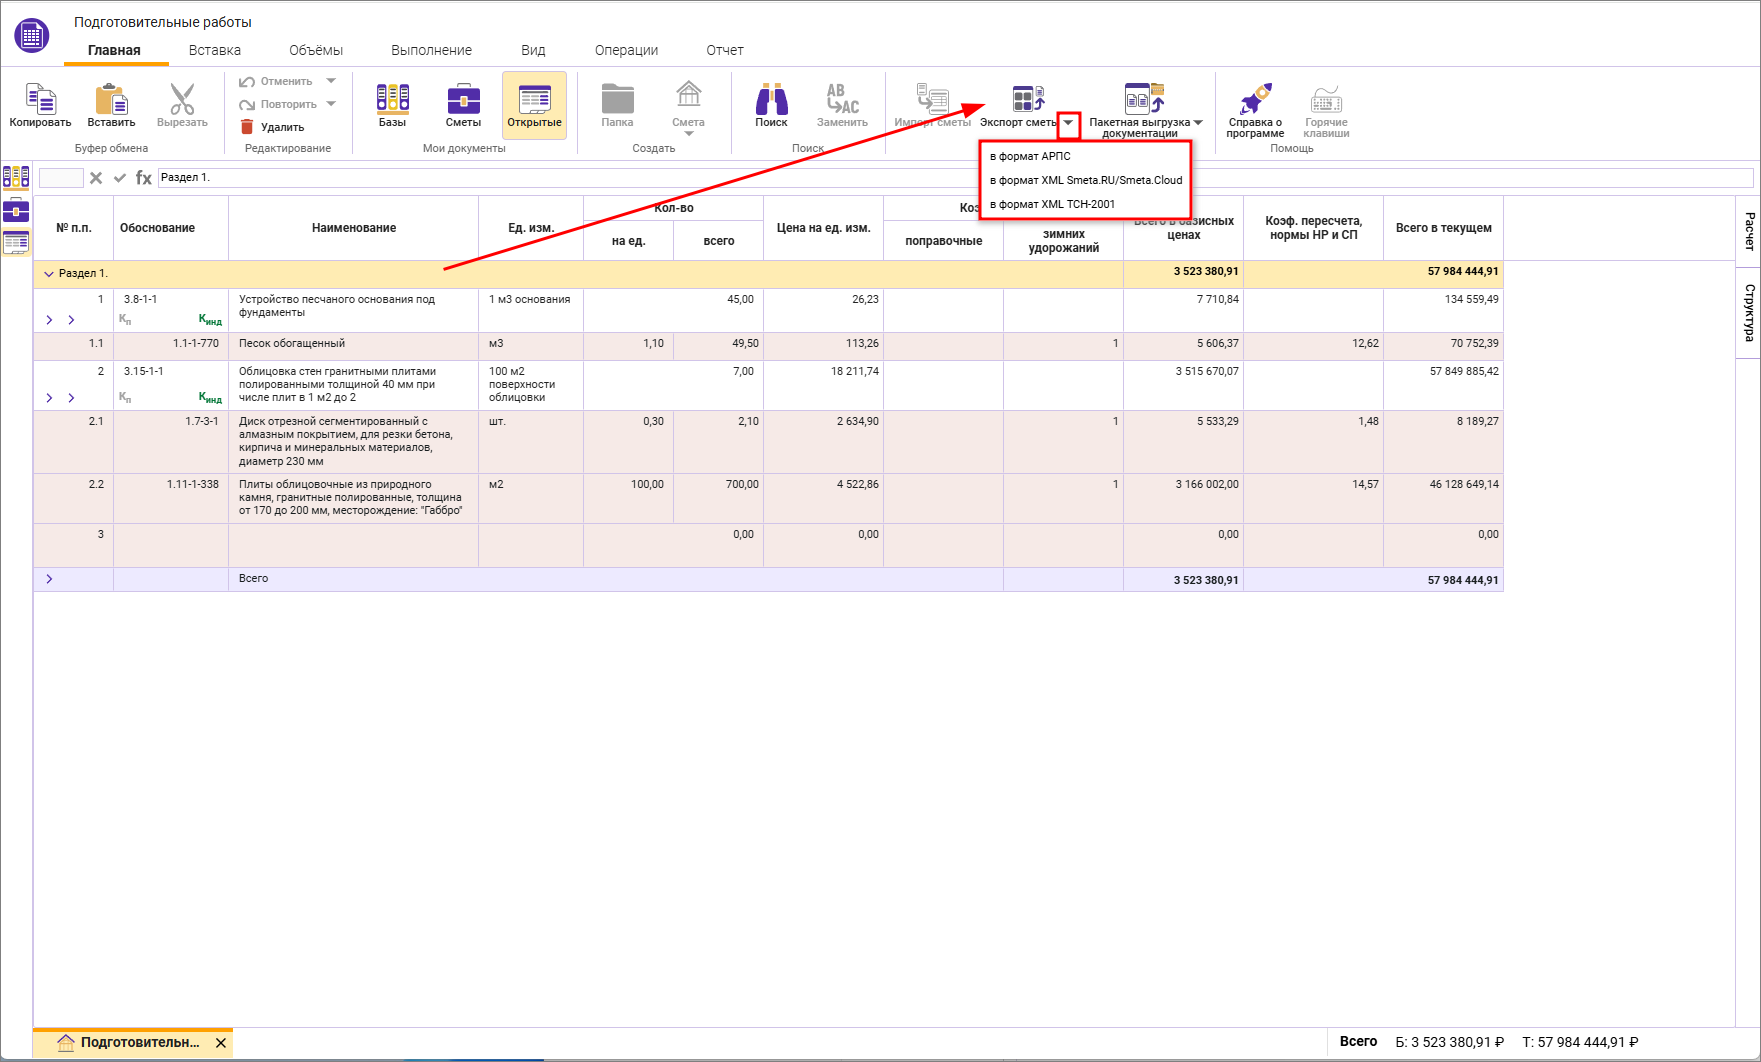This screenshot has height=1062, width=1761.
Task: Switch to the Объёмы ribbon tab
Action: coord(315,50)
